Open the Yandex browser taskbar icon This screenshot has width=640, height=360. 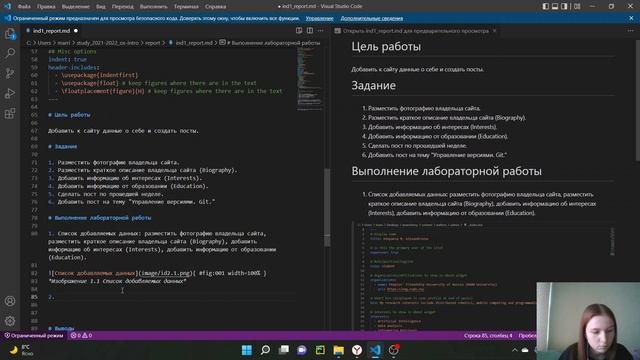[357, 350]
